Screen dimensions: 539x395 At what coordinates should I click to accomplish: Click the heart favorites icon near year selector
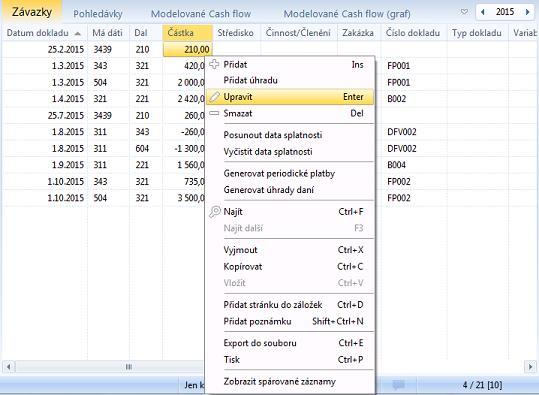click(x=464, y=12)
